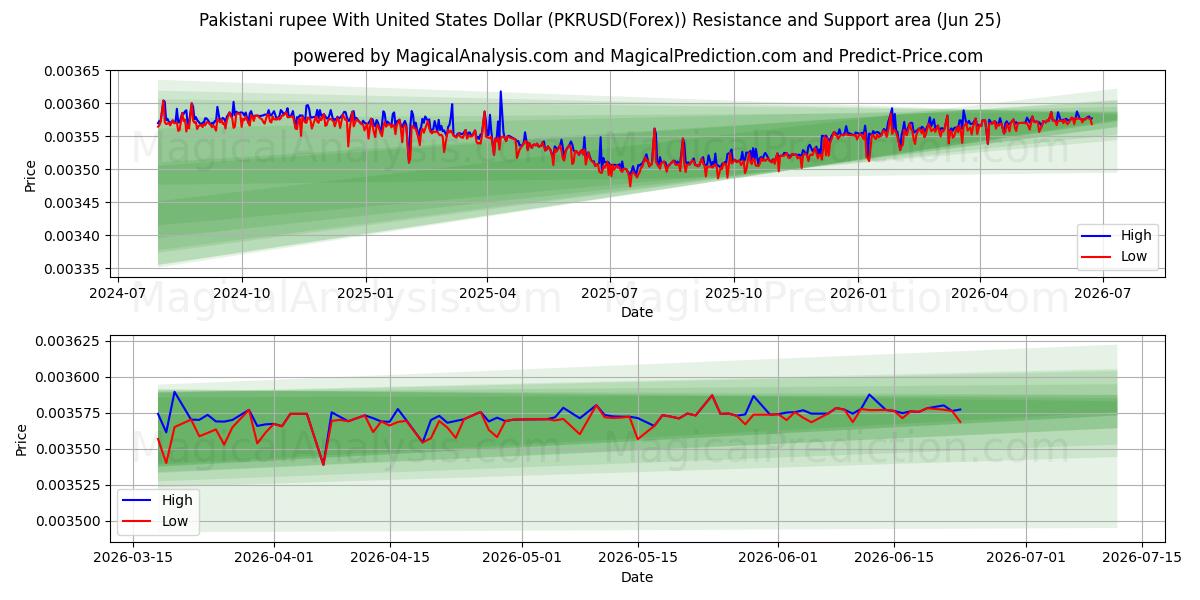Click the 2026-06-15 date tick label
This screenshot has width=1200, height=600.
(893, 559)
